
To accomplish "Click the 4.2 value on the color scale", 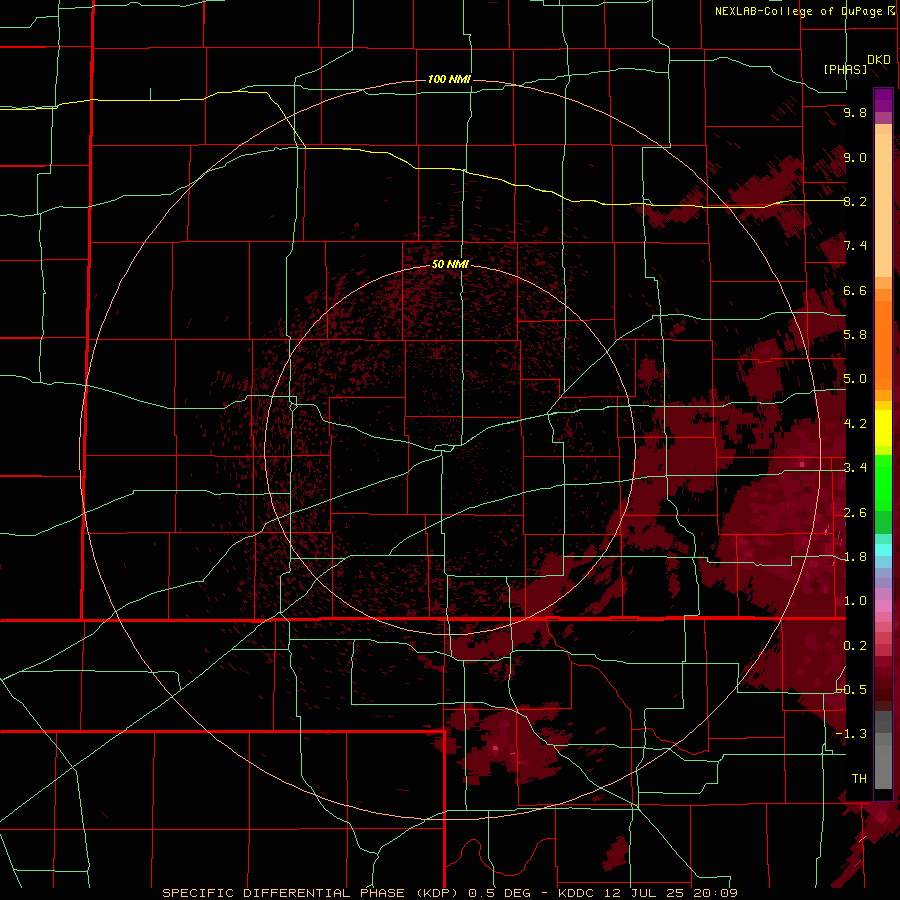I will point(855,424).
